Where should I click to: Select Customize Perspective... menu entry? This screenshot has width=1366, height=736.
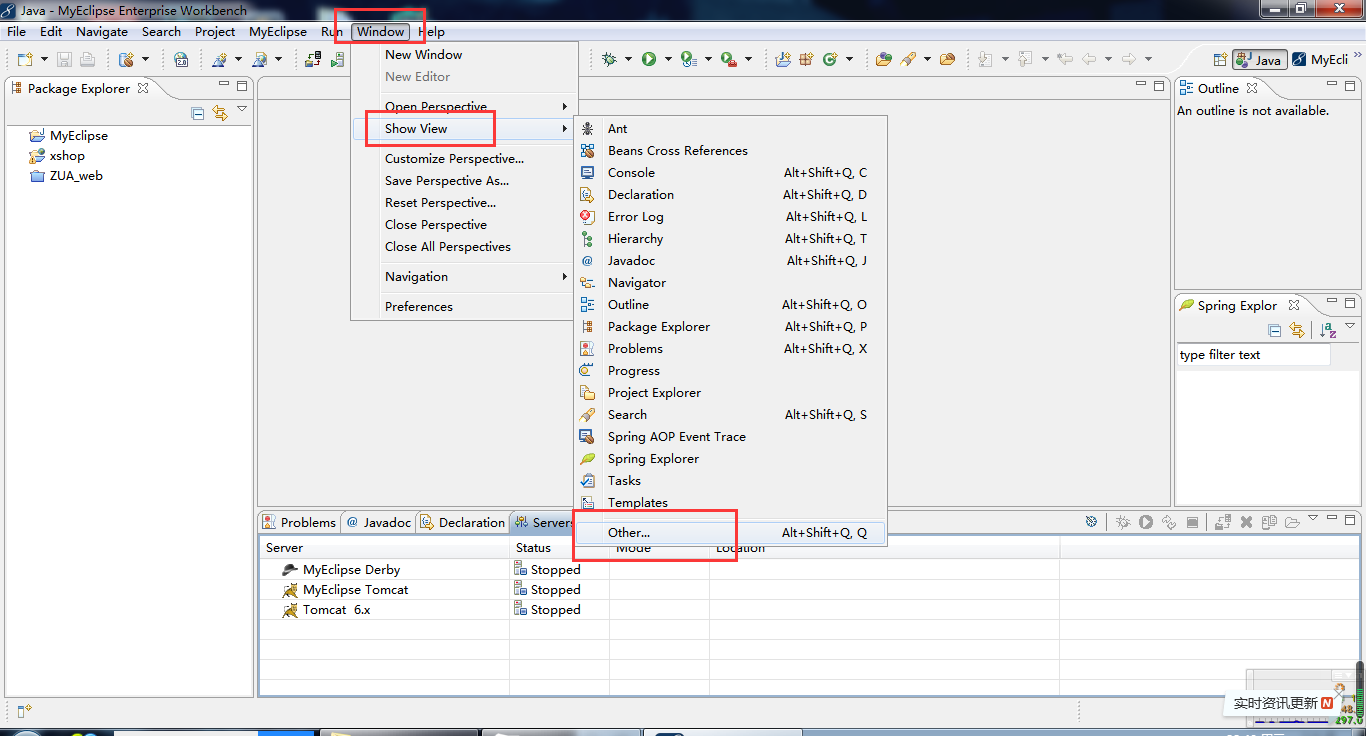click(454, 159)
